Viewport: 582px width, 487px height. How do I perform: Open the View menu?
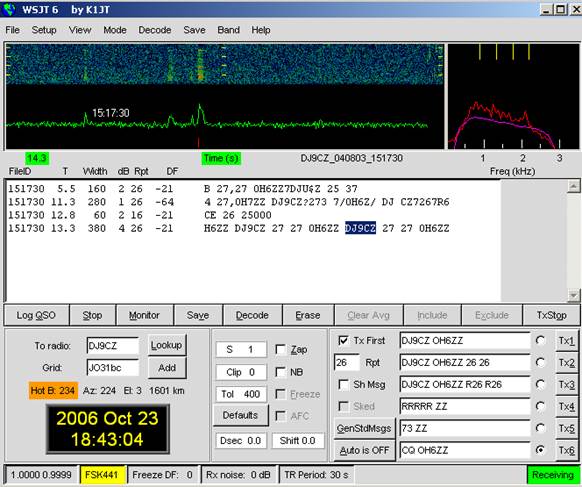[x=80, y=30]
